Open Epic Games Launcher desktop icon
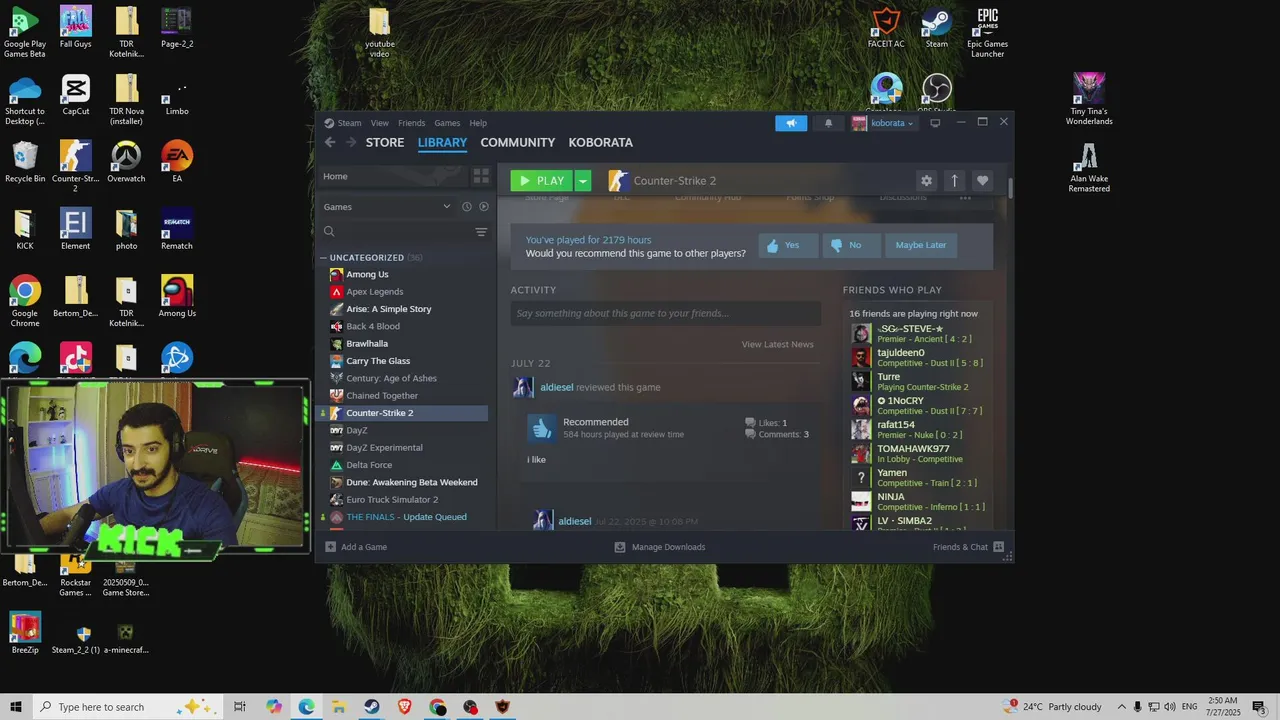This screenshot has height=720, width=1280. 987,33
